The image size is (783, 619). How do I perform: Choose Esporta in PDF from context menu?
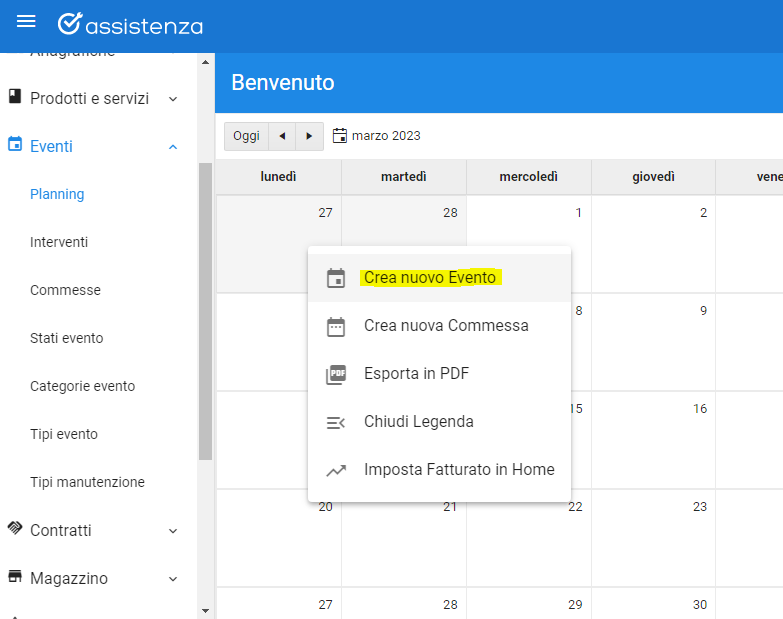[x=416, y=374]
